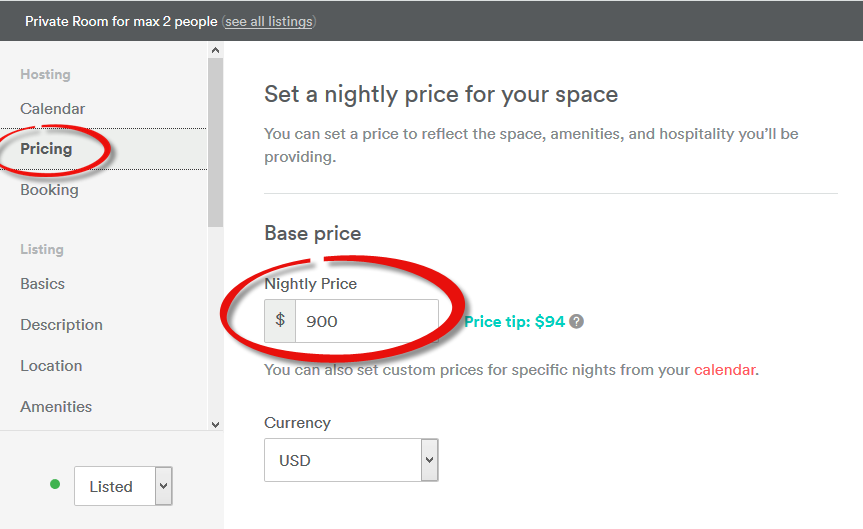The height and width of the screenshot is (529, 863).
Task: Open the Currency USD dropdown
Action: [351, 460]
